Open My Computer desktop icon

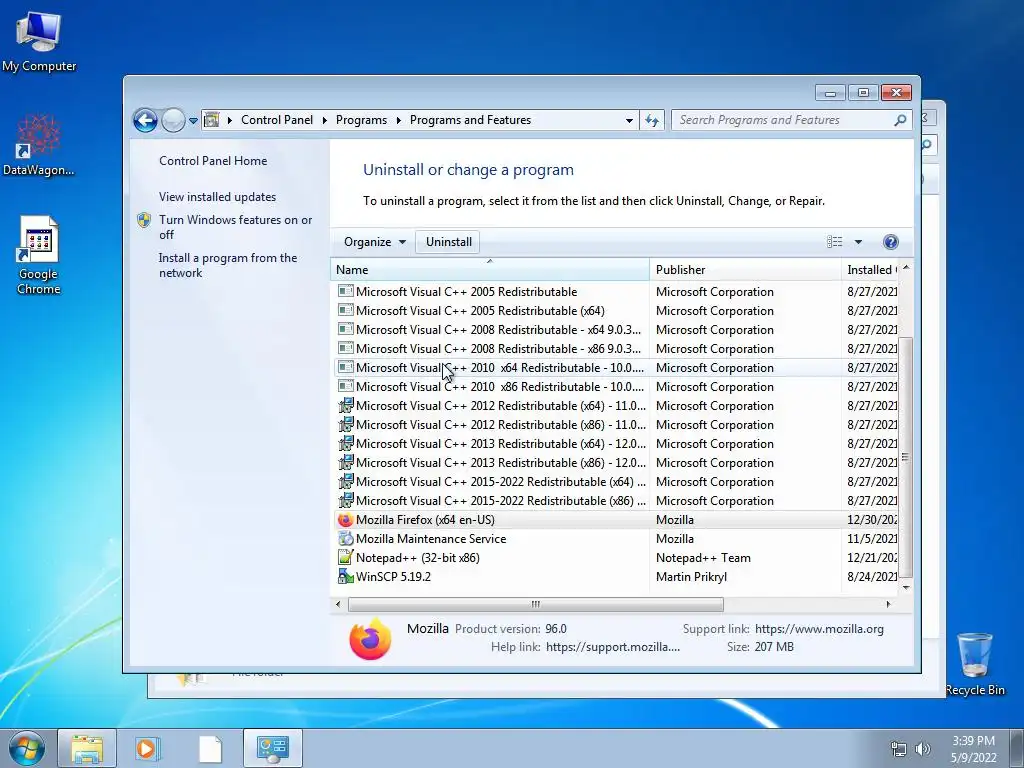click(39, 40)
